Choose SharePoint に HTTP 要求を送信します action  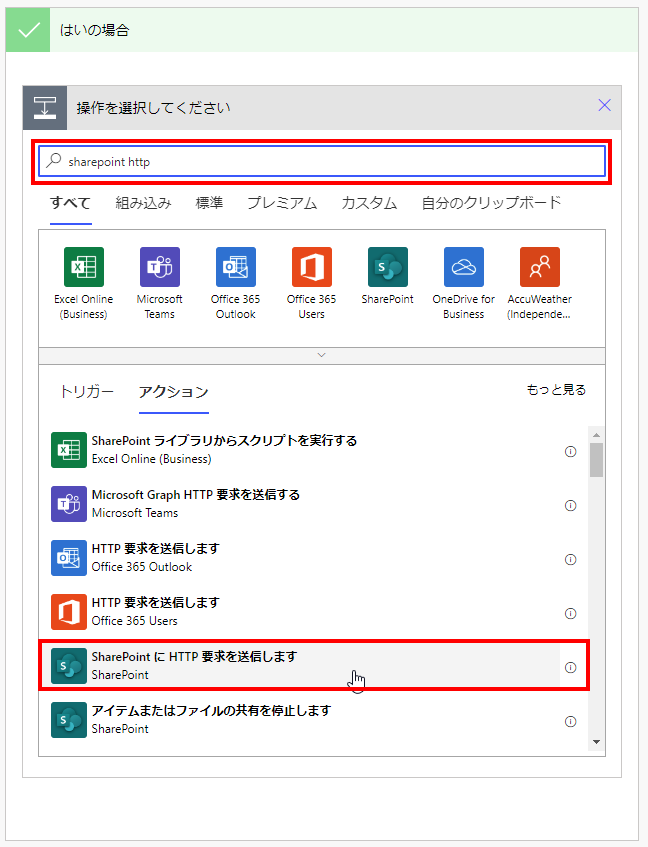[x=305, y=666]
